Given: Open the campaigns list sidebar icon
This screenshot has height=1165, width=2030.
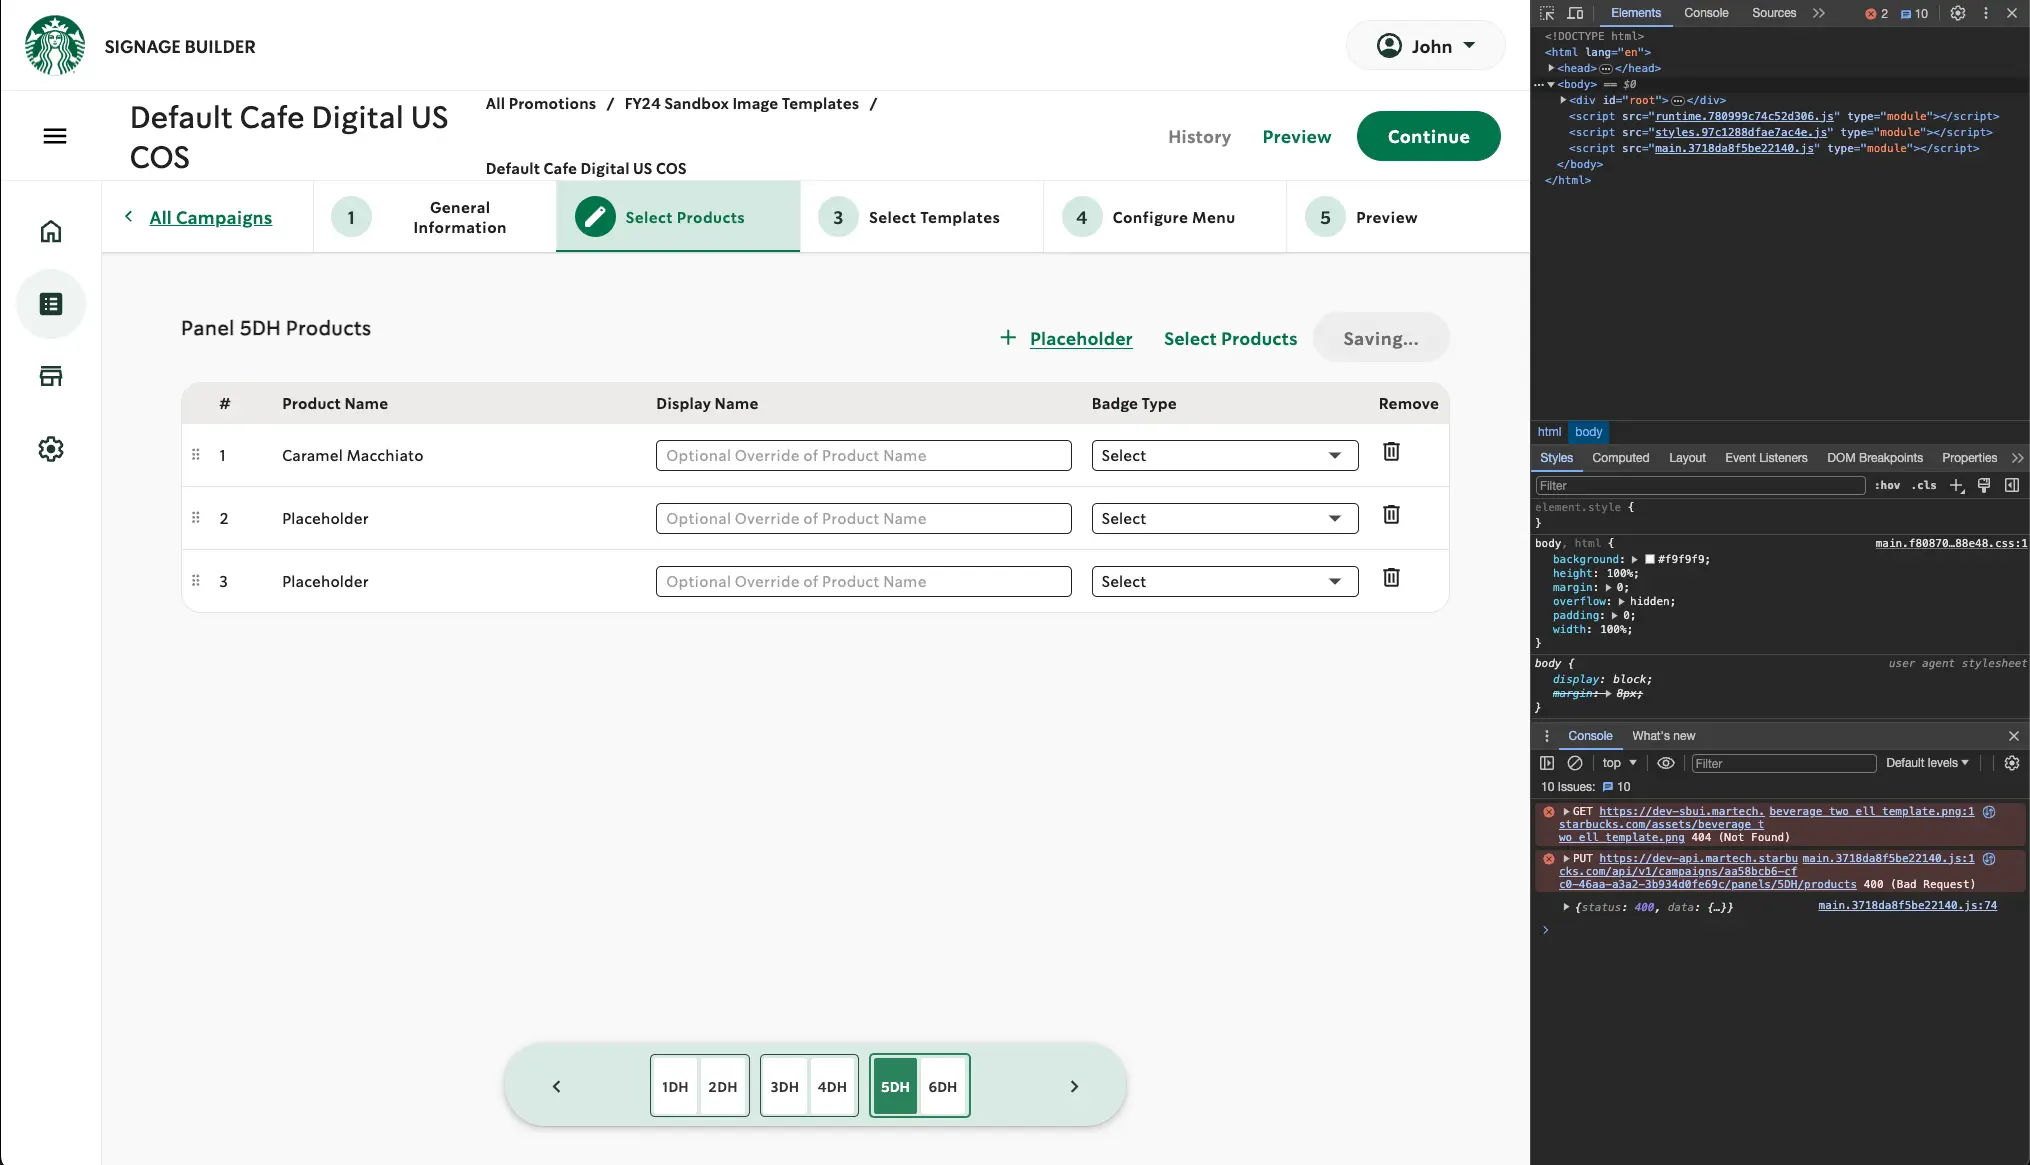Looking at the screenshot, I should [51, 304].
